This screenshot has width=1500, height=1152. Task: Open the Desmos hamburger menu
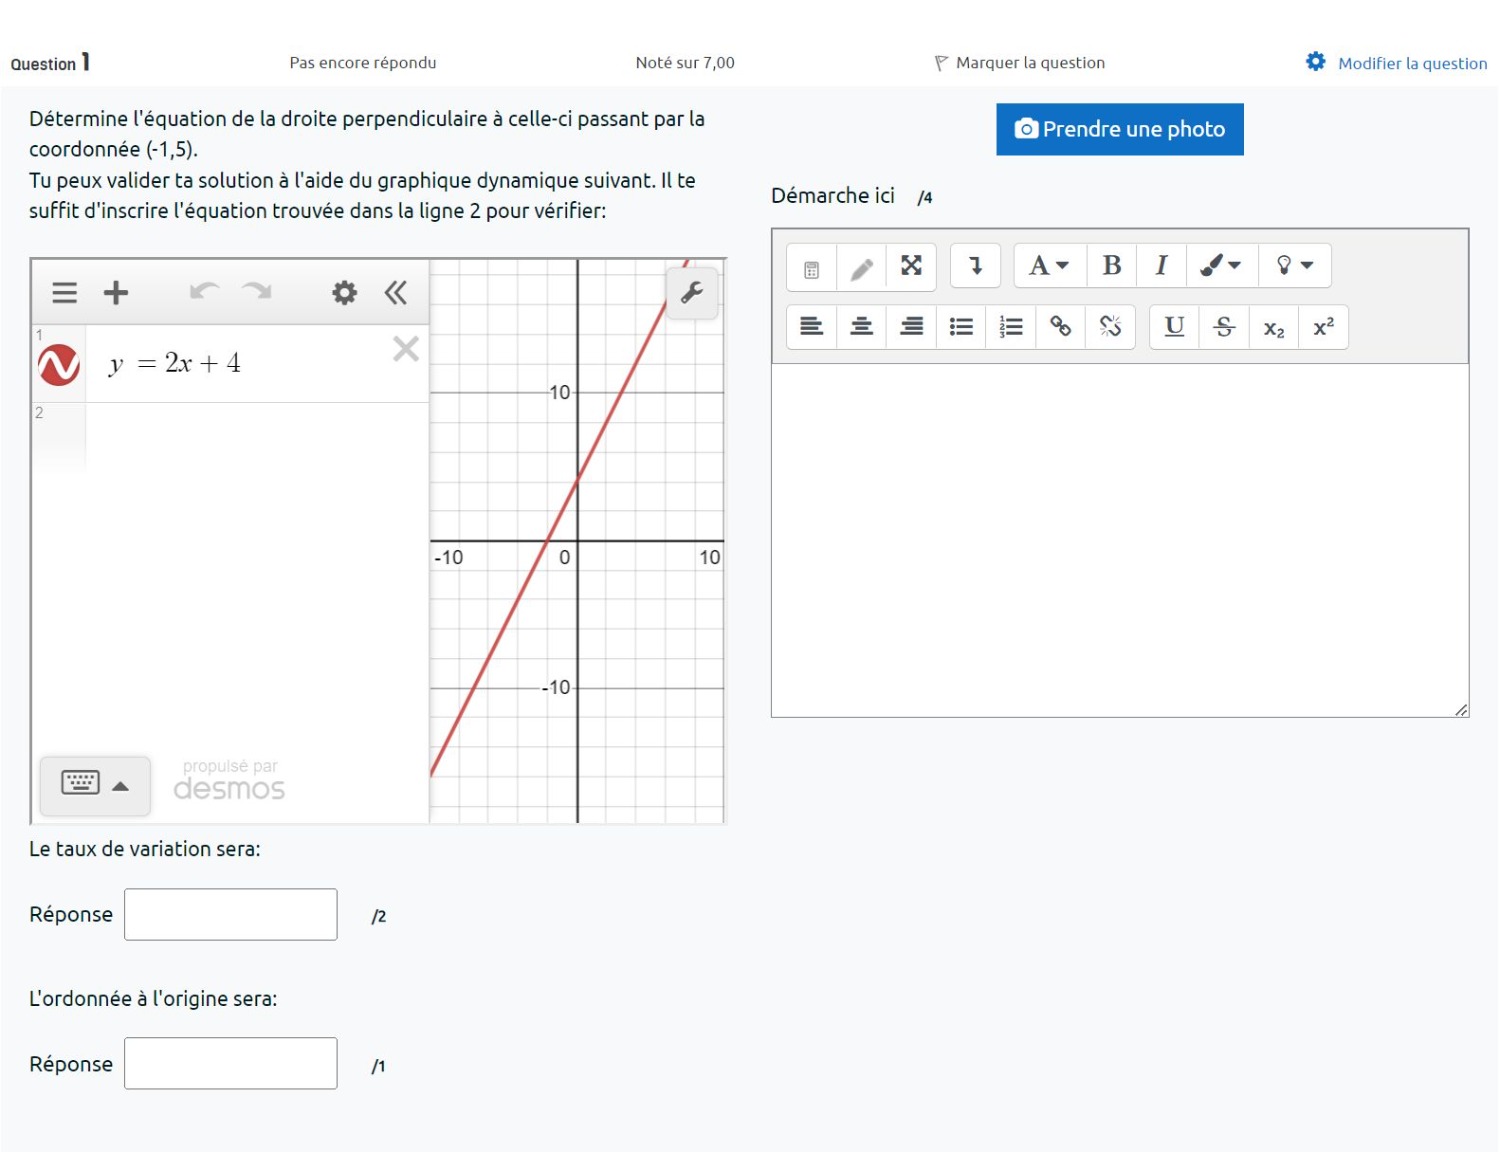pos(64,292)
